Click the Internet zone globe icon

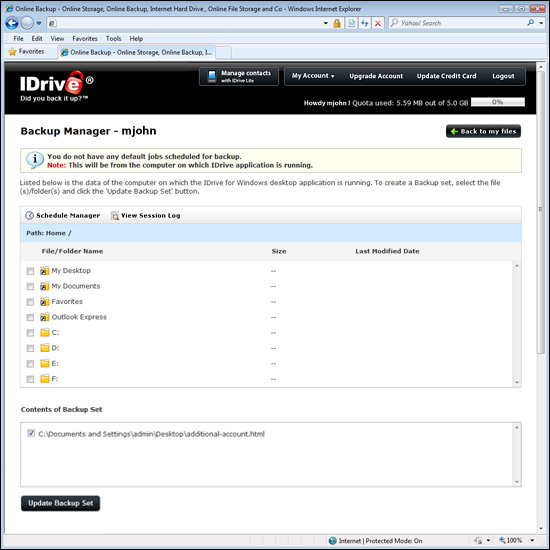[x=333, y=541]
